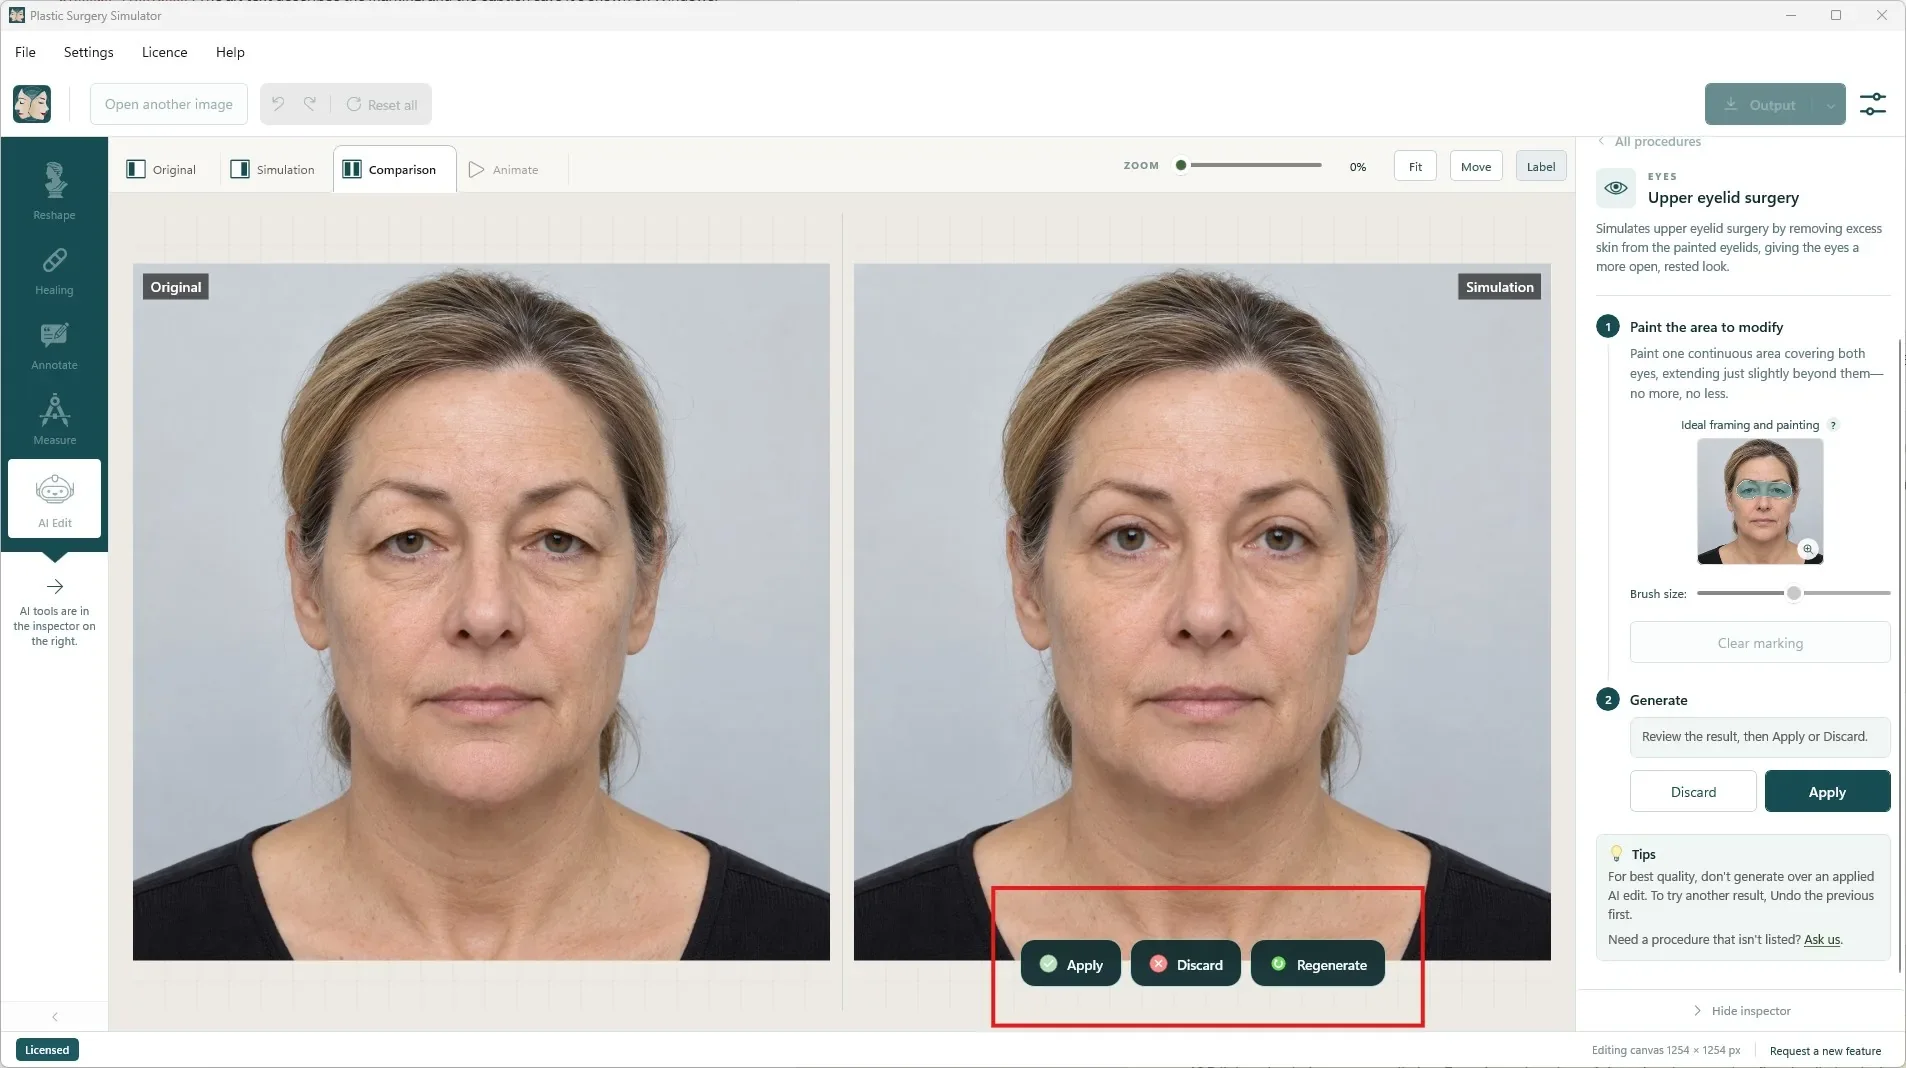Click the Clear marking button
Screen dimensions: 1906x1068
[x=1760, y=642]
